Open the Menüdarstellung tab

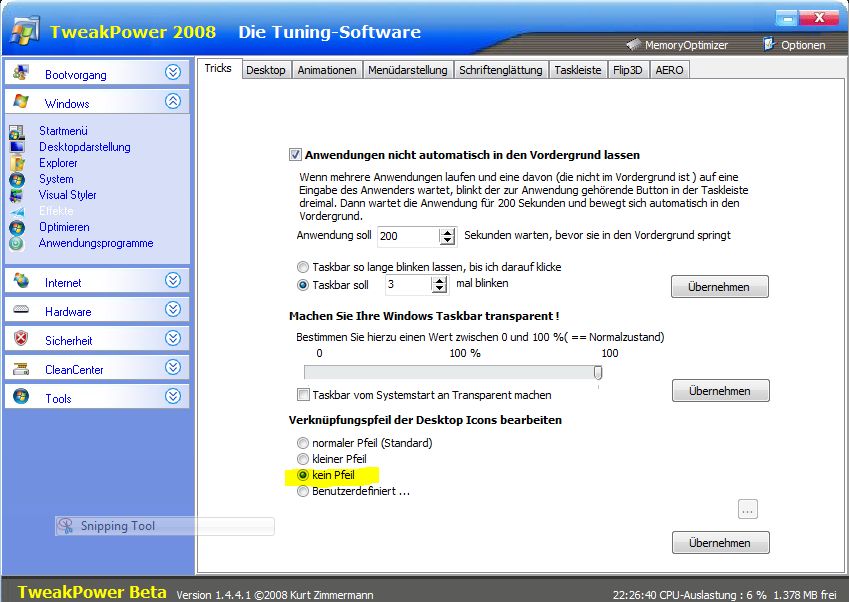(x=408, y=70)
